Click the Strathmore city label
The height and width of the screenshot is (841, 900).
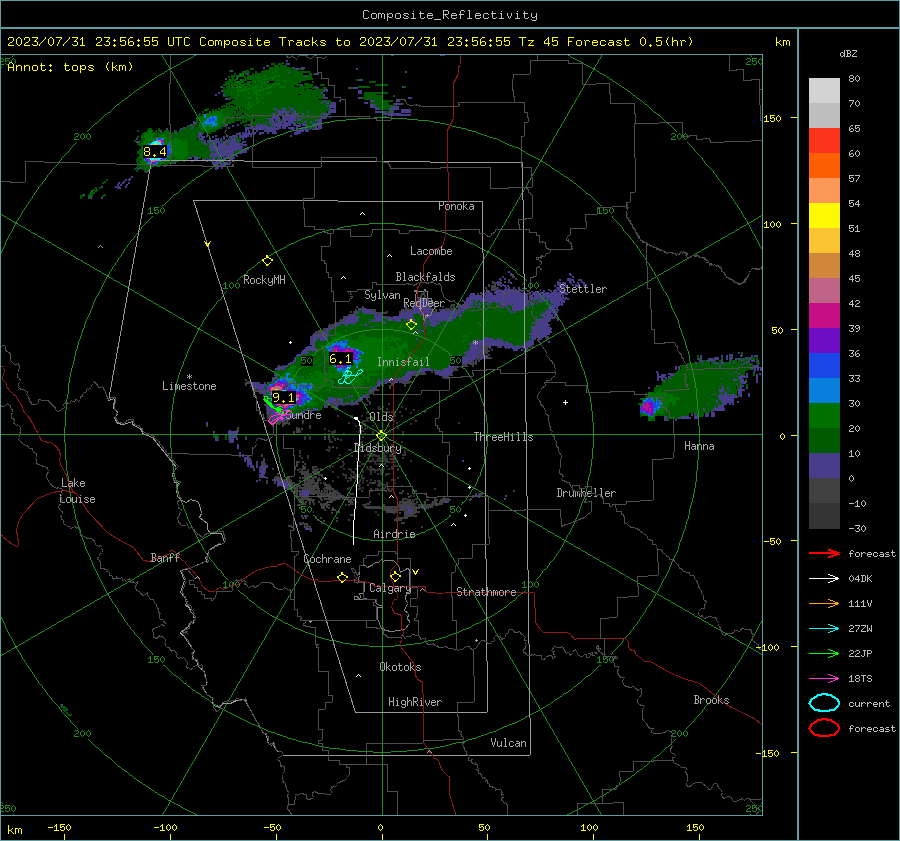pyautogui.click(x=486, y=592)
